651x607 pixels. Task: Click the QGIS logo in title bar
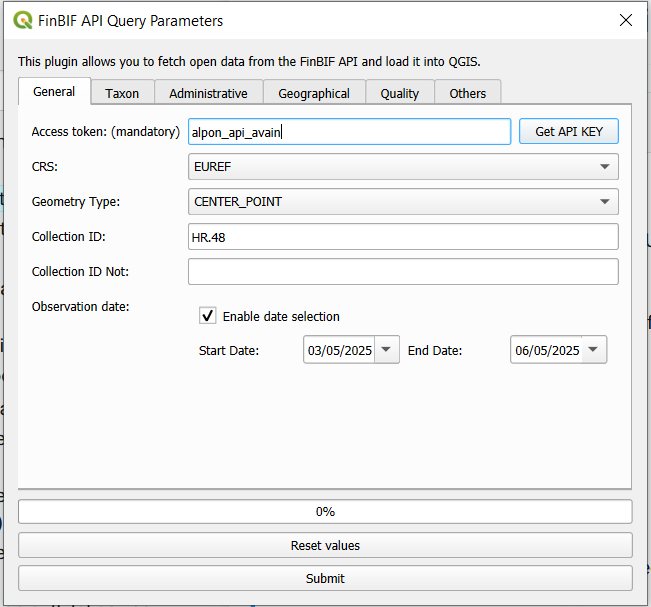coord(22,20)
